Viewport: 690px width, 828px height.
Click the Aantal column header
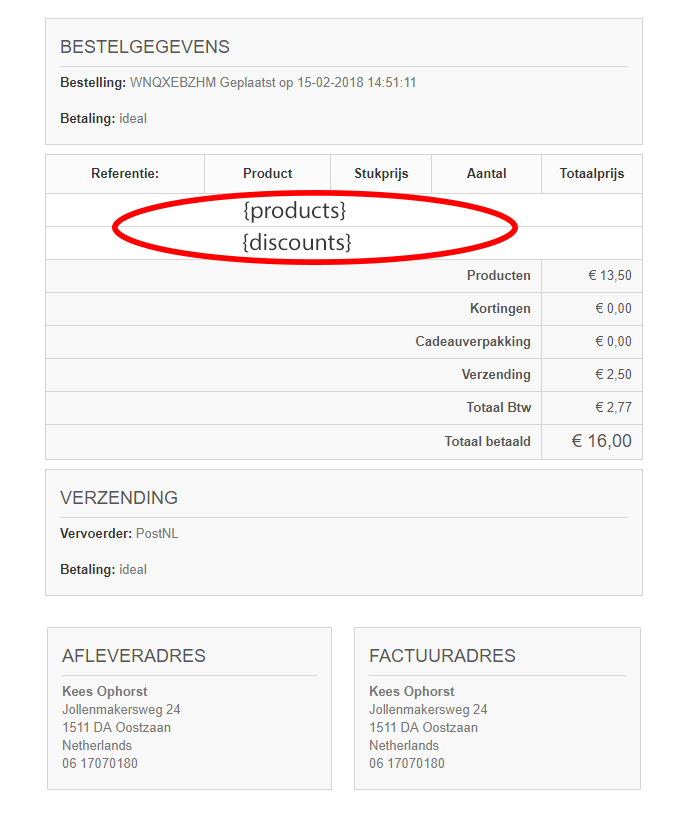pos(486,174)
